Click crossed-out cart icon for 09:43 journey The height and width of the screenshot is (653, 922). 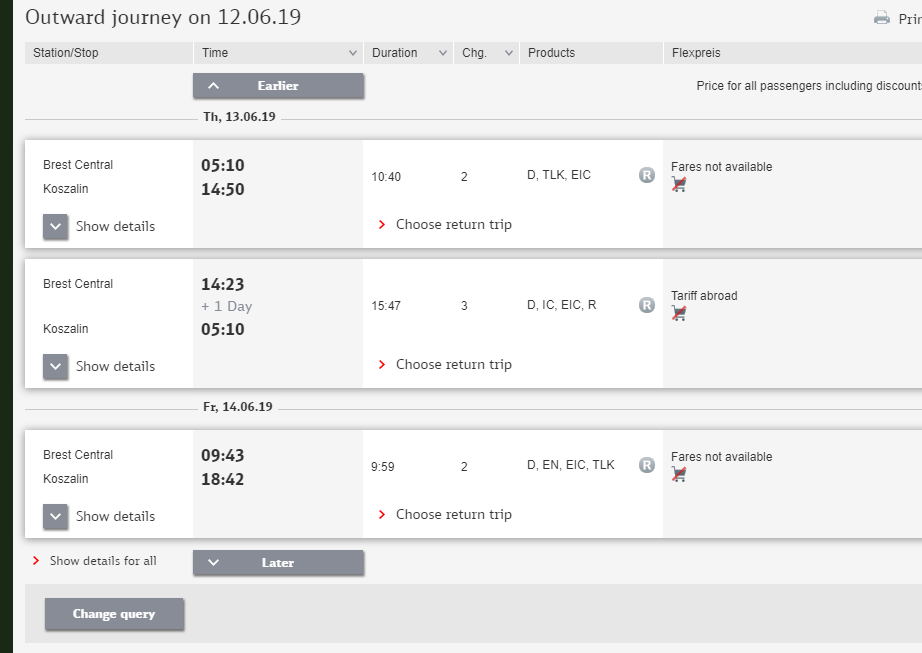point(679,474)
